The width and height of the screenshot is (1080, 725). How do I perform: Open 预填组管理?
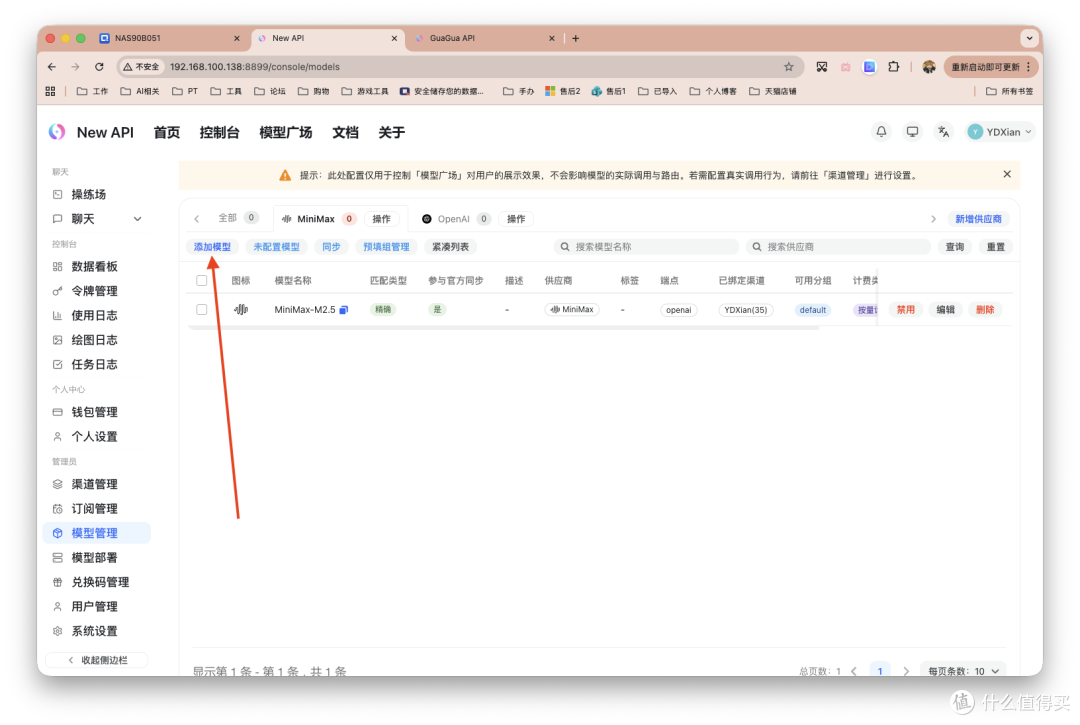[386, 246]
